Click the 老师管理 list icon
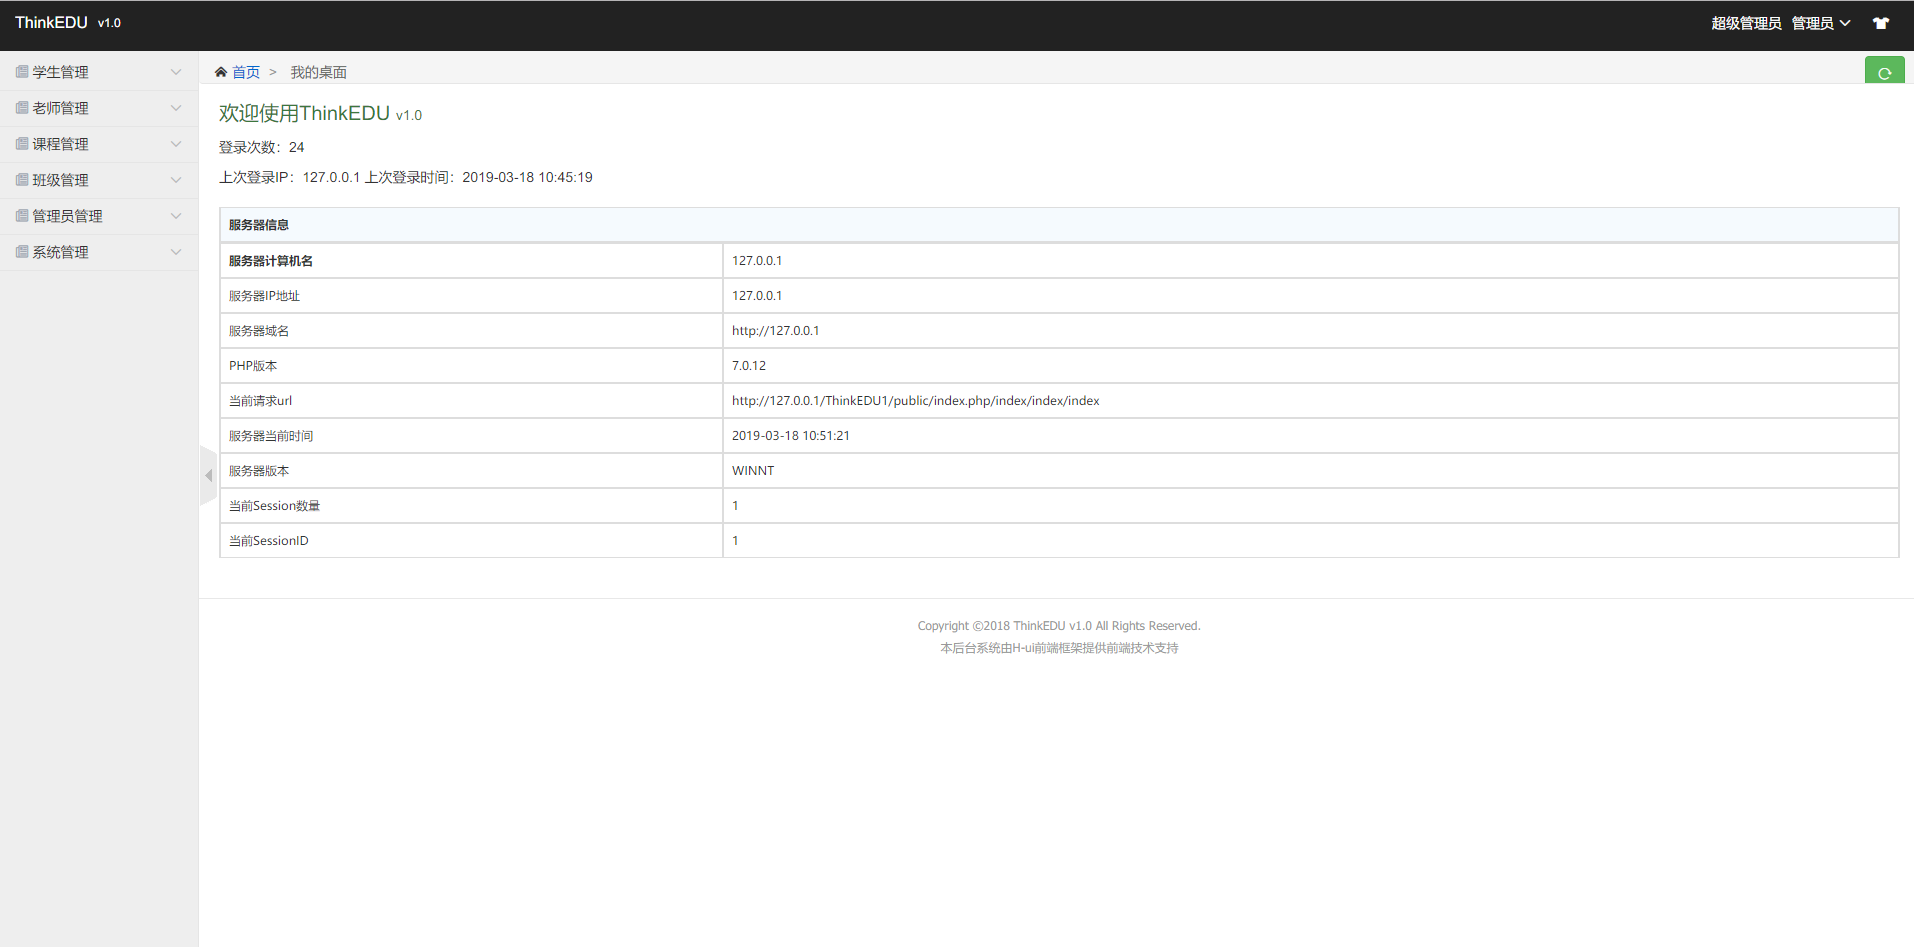Image resolution: width=1914 pixels, height=947 pixels. tap(22, 108)
